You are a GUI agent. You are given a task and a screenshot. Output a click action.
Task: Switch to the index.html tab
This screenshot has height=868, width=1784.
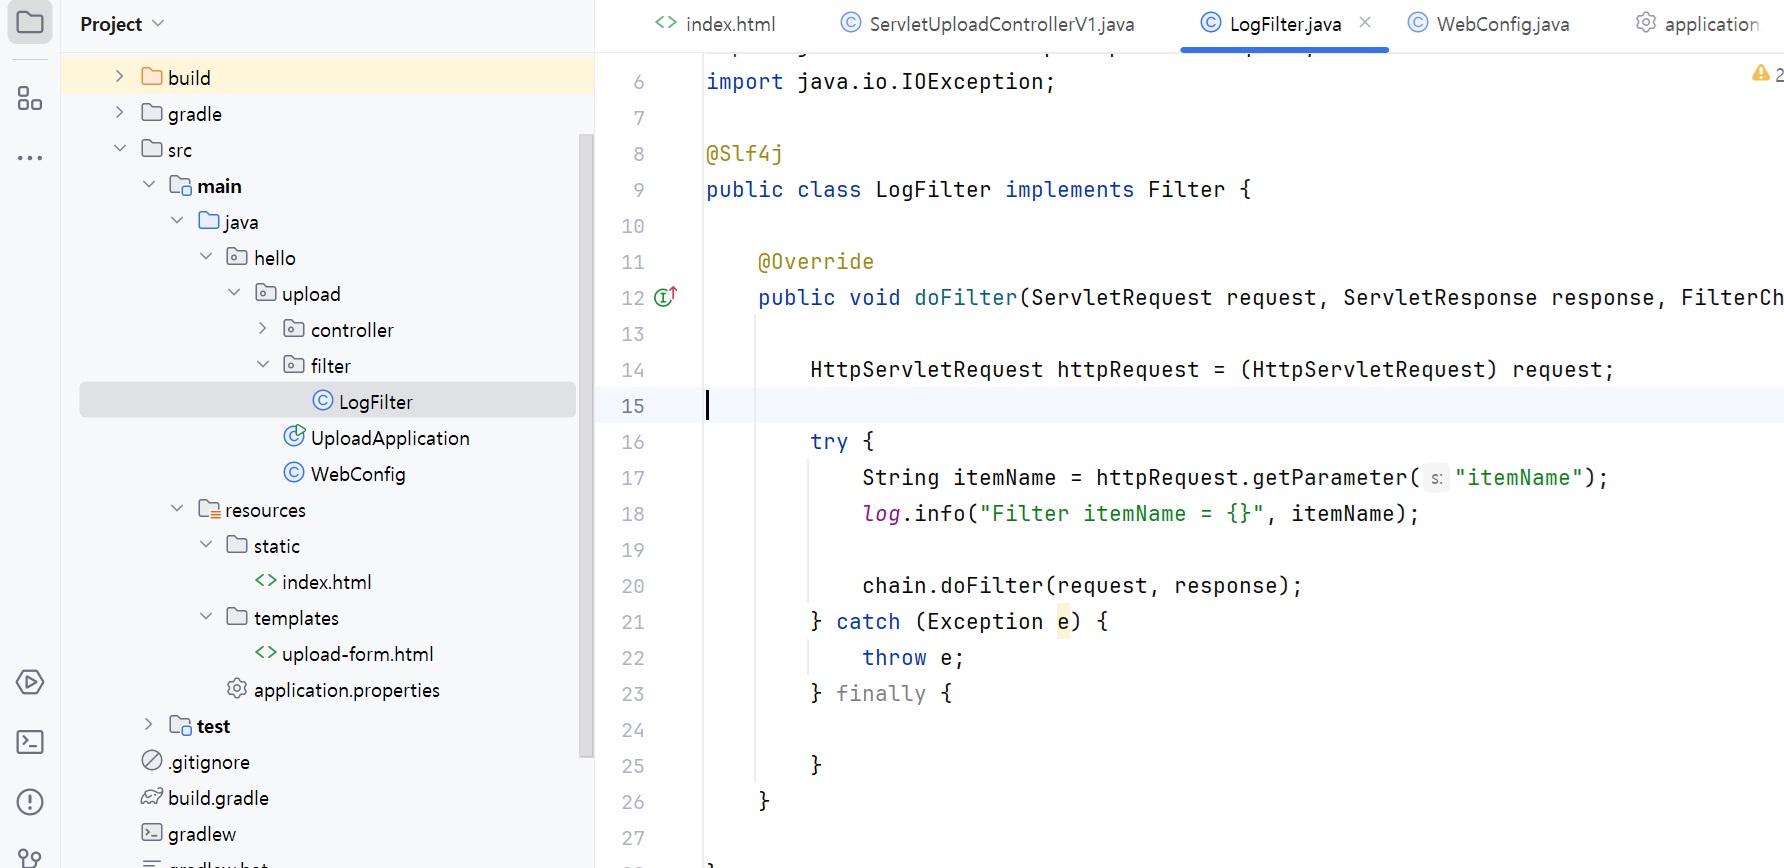pos(715,24)
